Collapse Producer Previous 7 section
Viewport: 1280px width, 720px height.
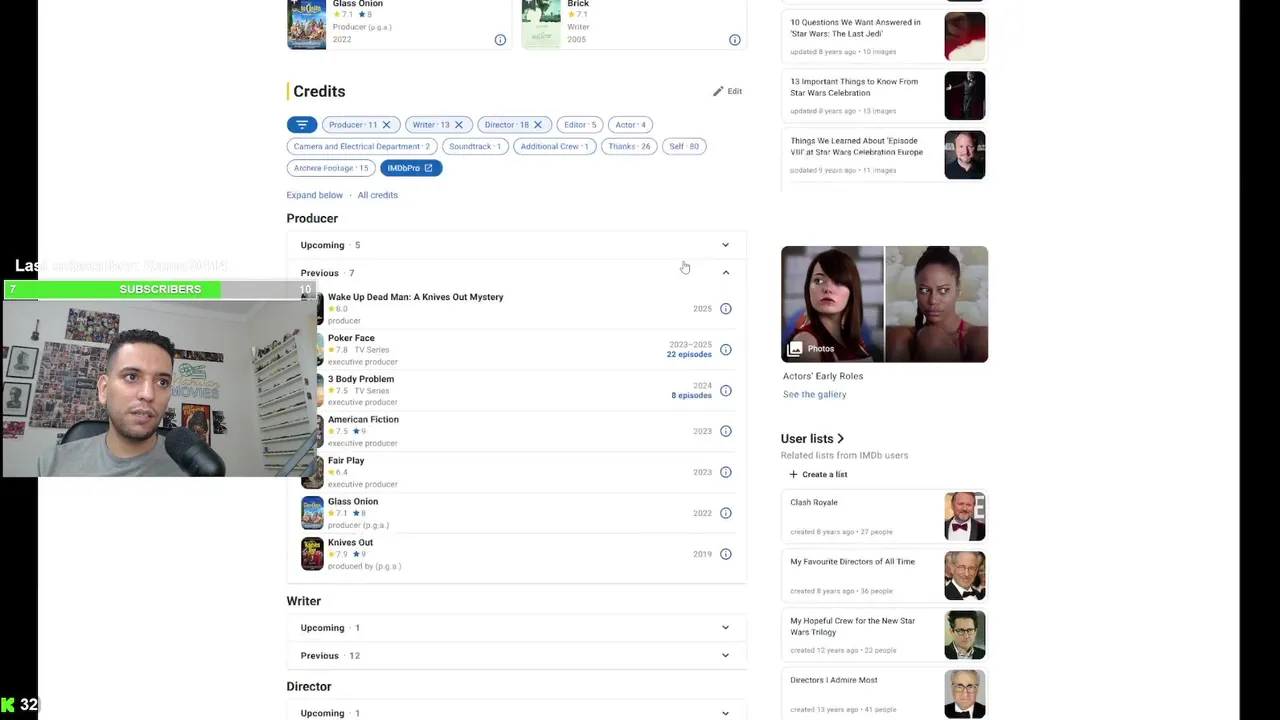pyautogui.click(x=516, y=273)
